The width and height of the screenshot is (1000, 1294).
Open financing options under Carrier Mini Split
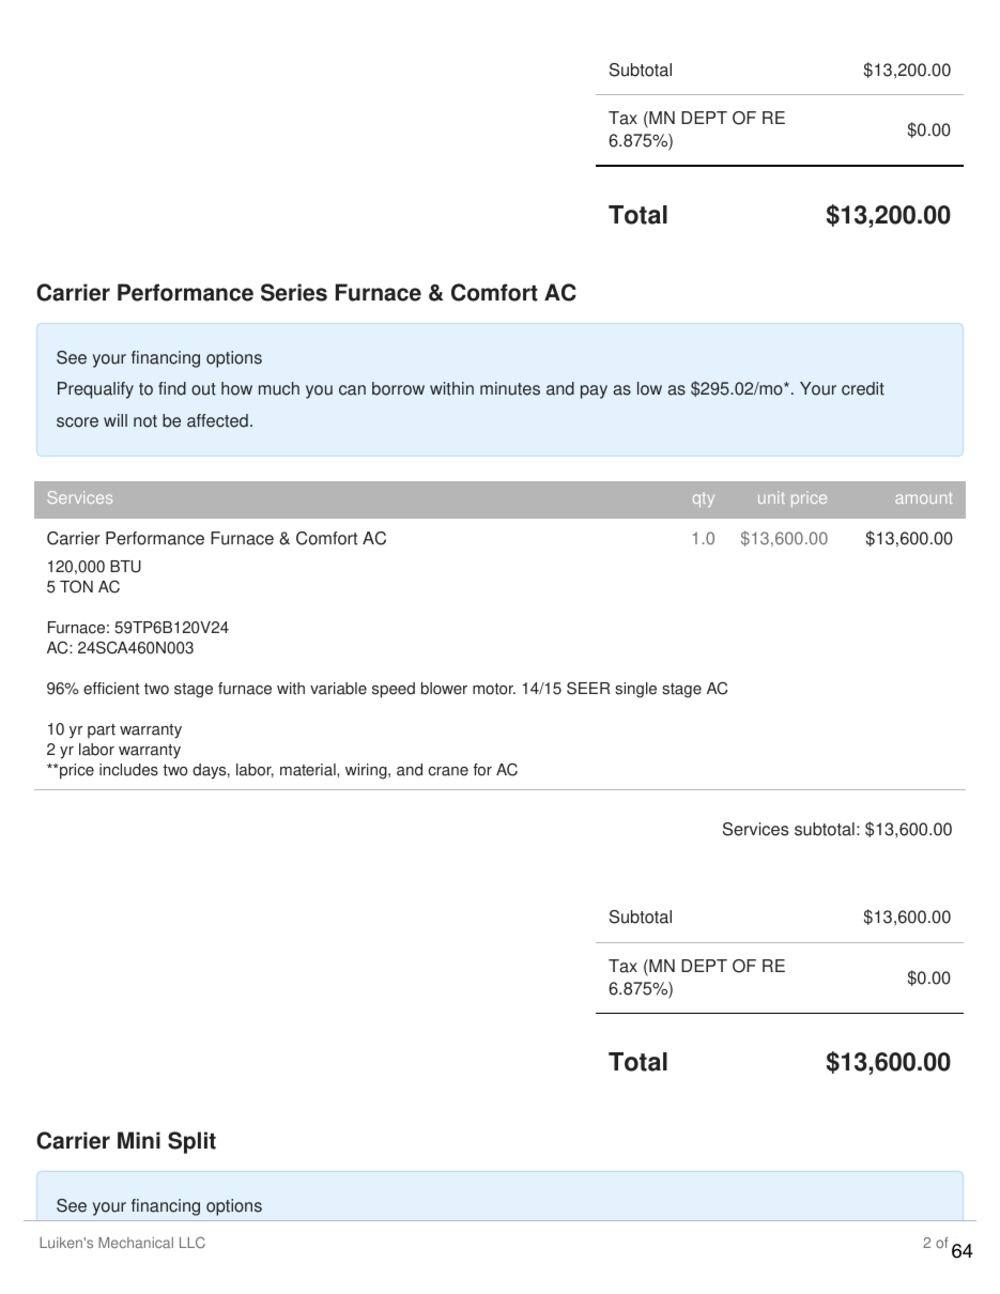(x=159, y=1206)
